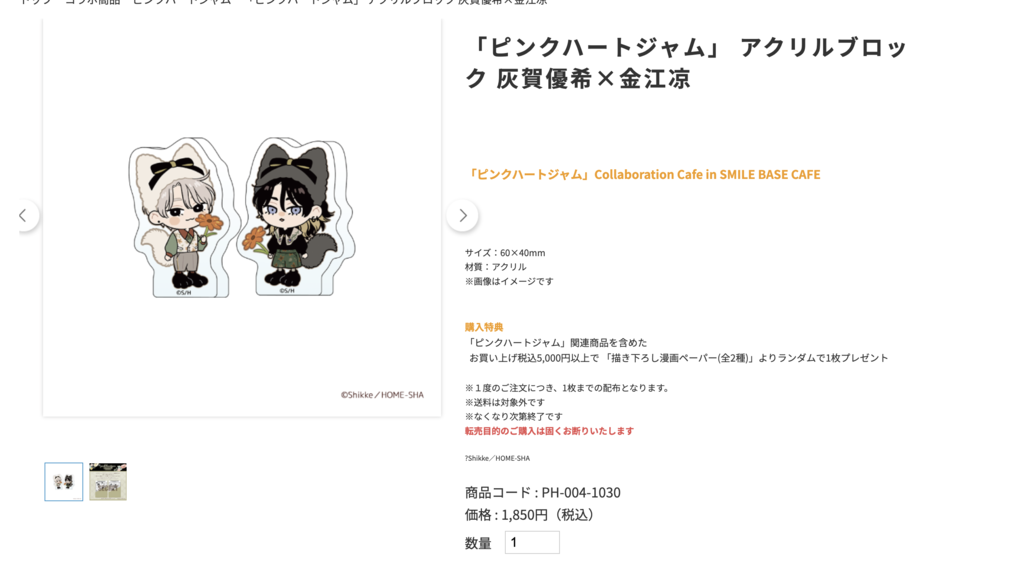Advance to the next product image
The width and height of the screenshot is (1024, 568).
click(x=462, y=215)
